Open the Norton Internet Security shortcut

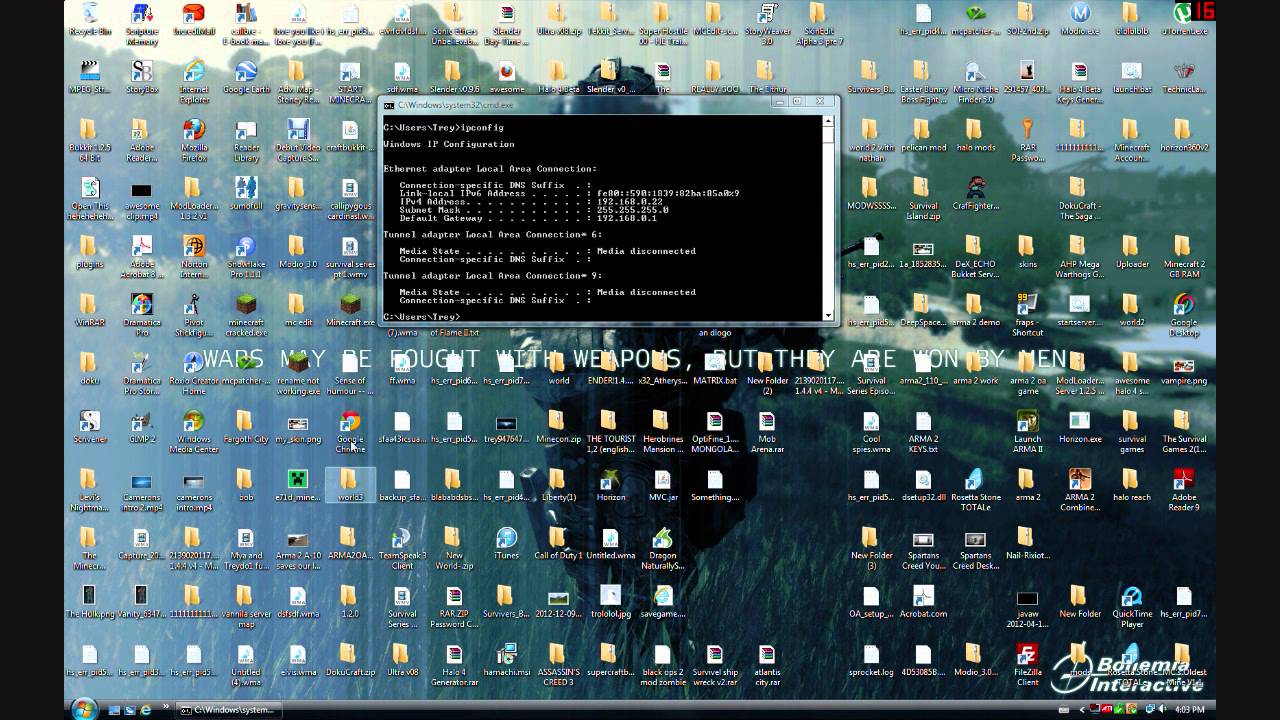pyautogui.click(x=194, y=256)
